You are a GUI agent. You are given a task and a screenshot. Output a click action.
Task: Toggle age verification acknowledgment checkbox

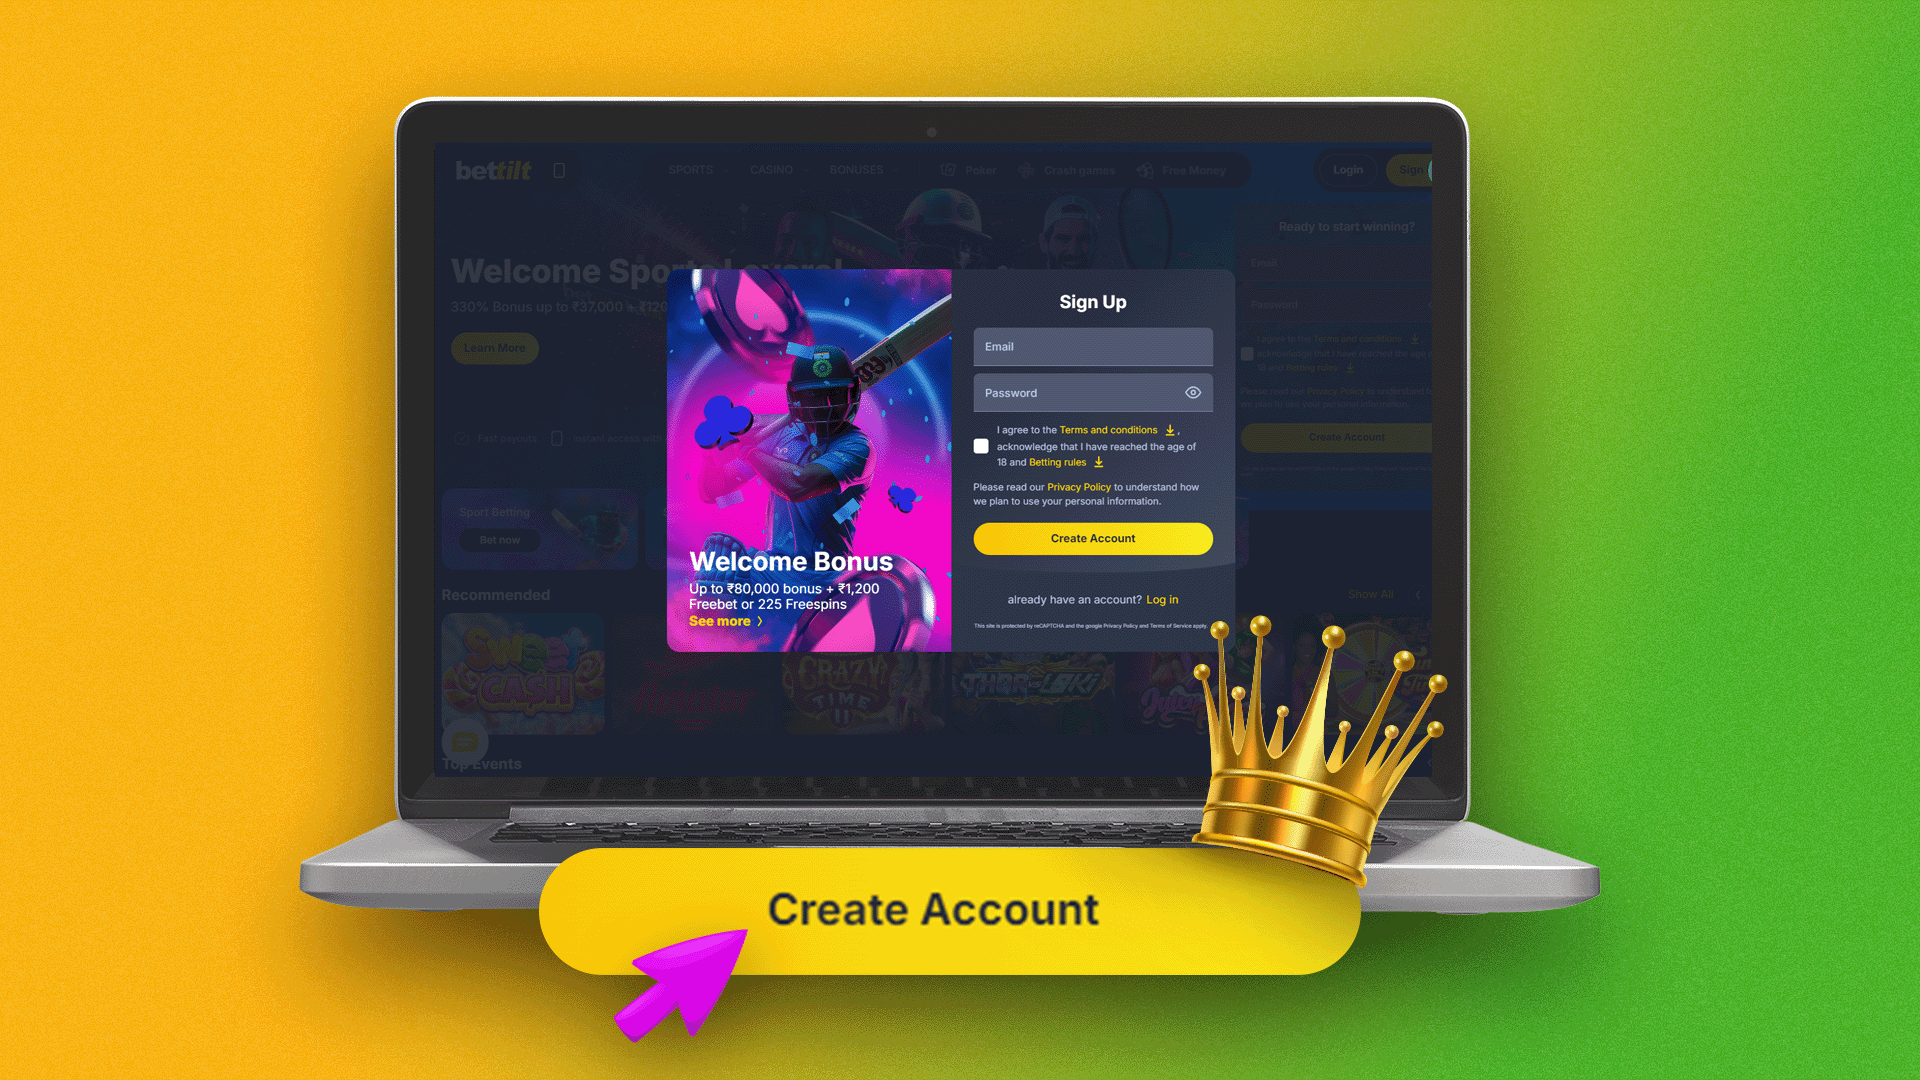pos(982,446)
